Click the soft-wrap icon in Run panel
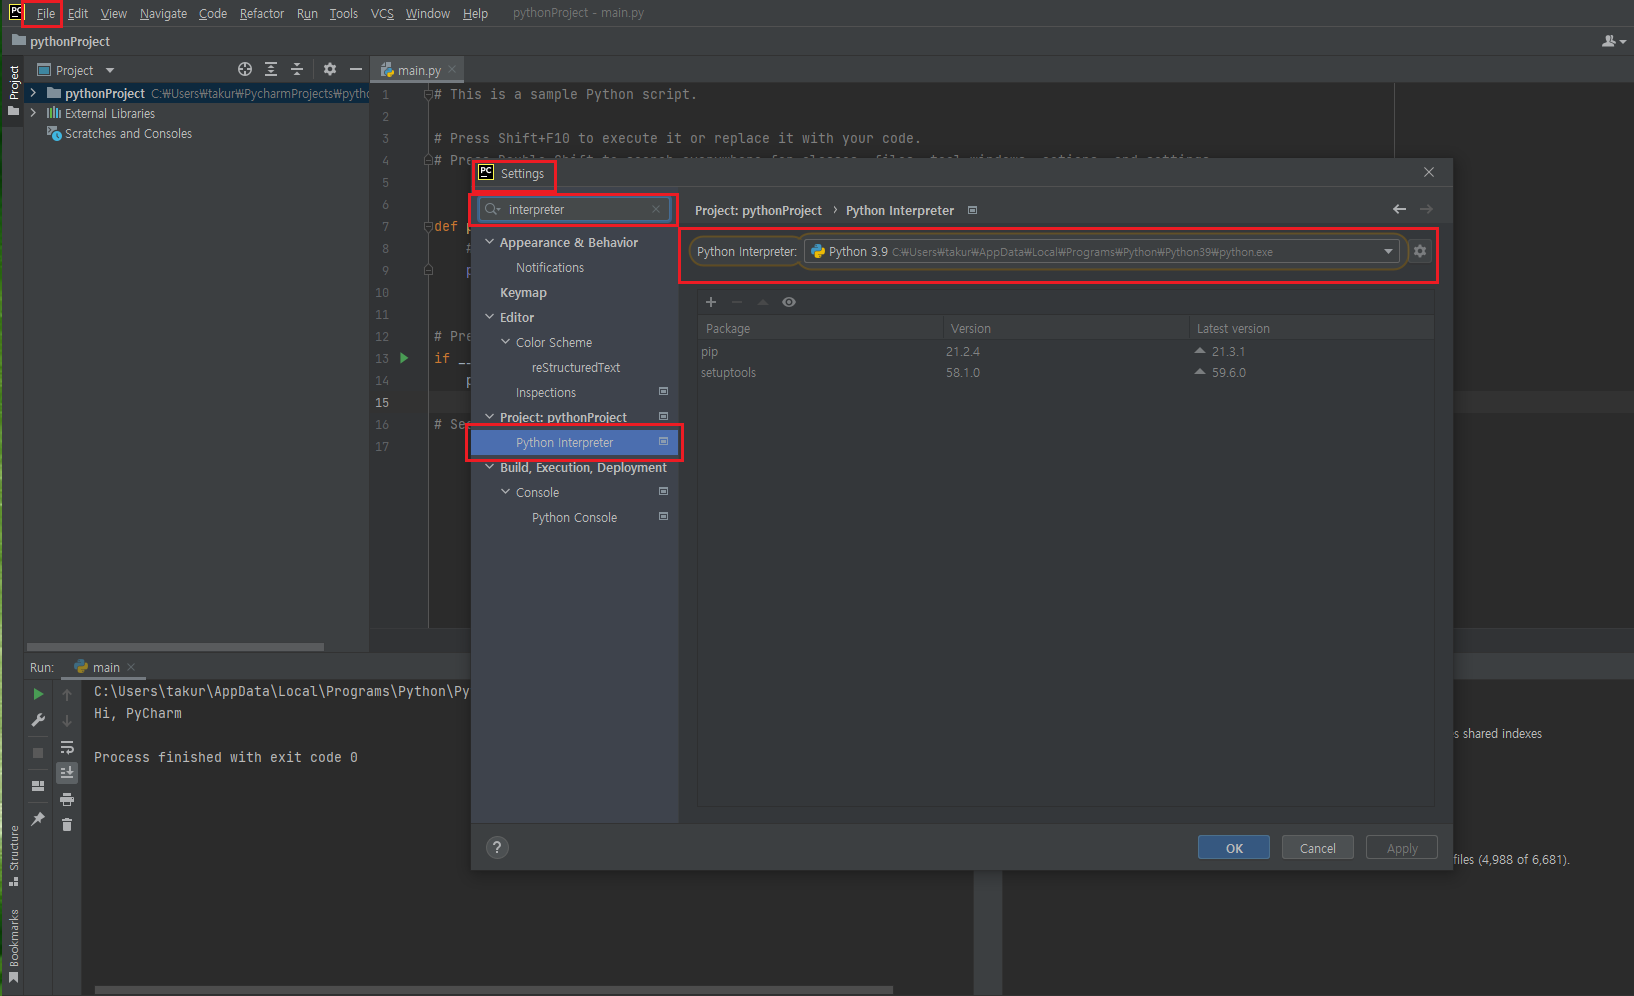The height and width of the screenshot is (996, 1634). [67, 747]
